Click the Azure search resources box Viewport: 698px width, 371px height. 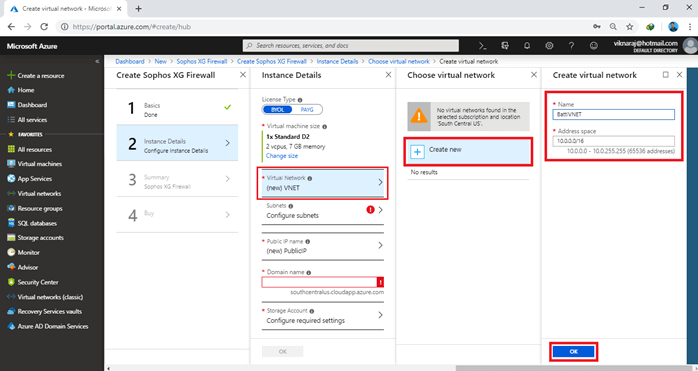[x=351, y=45]
